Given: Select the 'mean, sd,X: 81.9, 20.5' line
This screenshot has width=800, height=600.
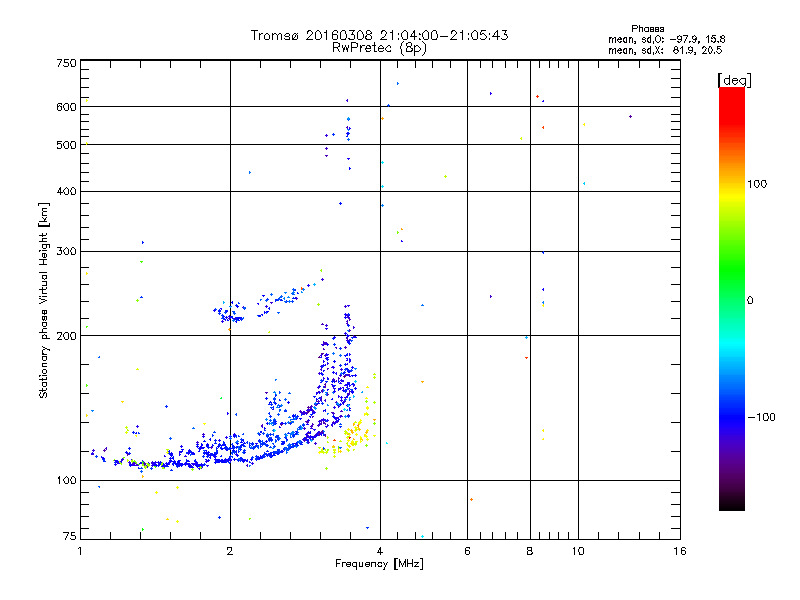Looking at the screenshot, I should [x=665, y=50].
